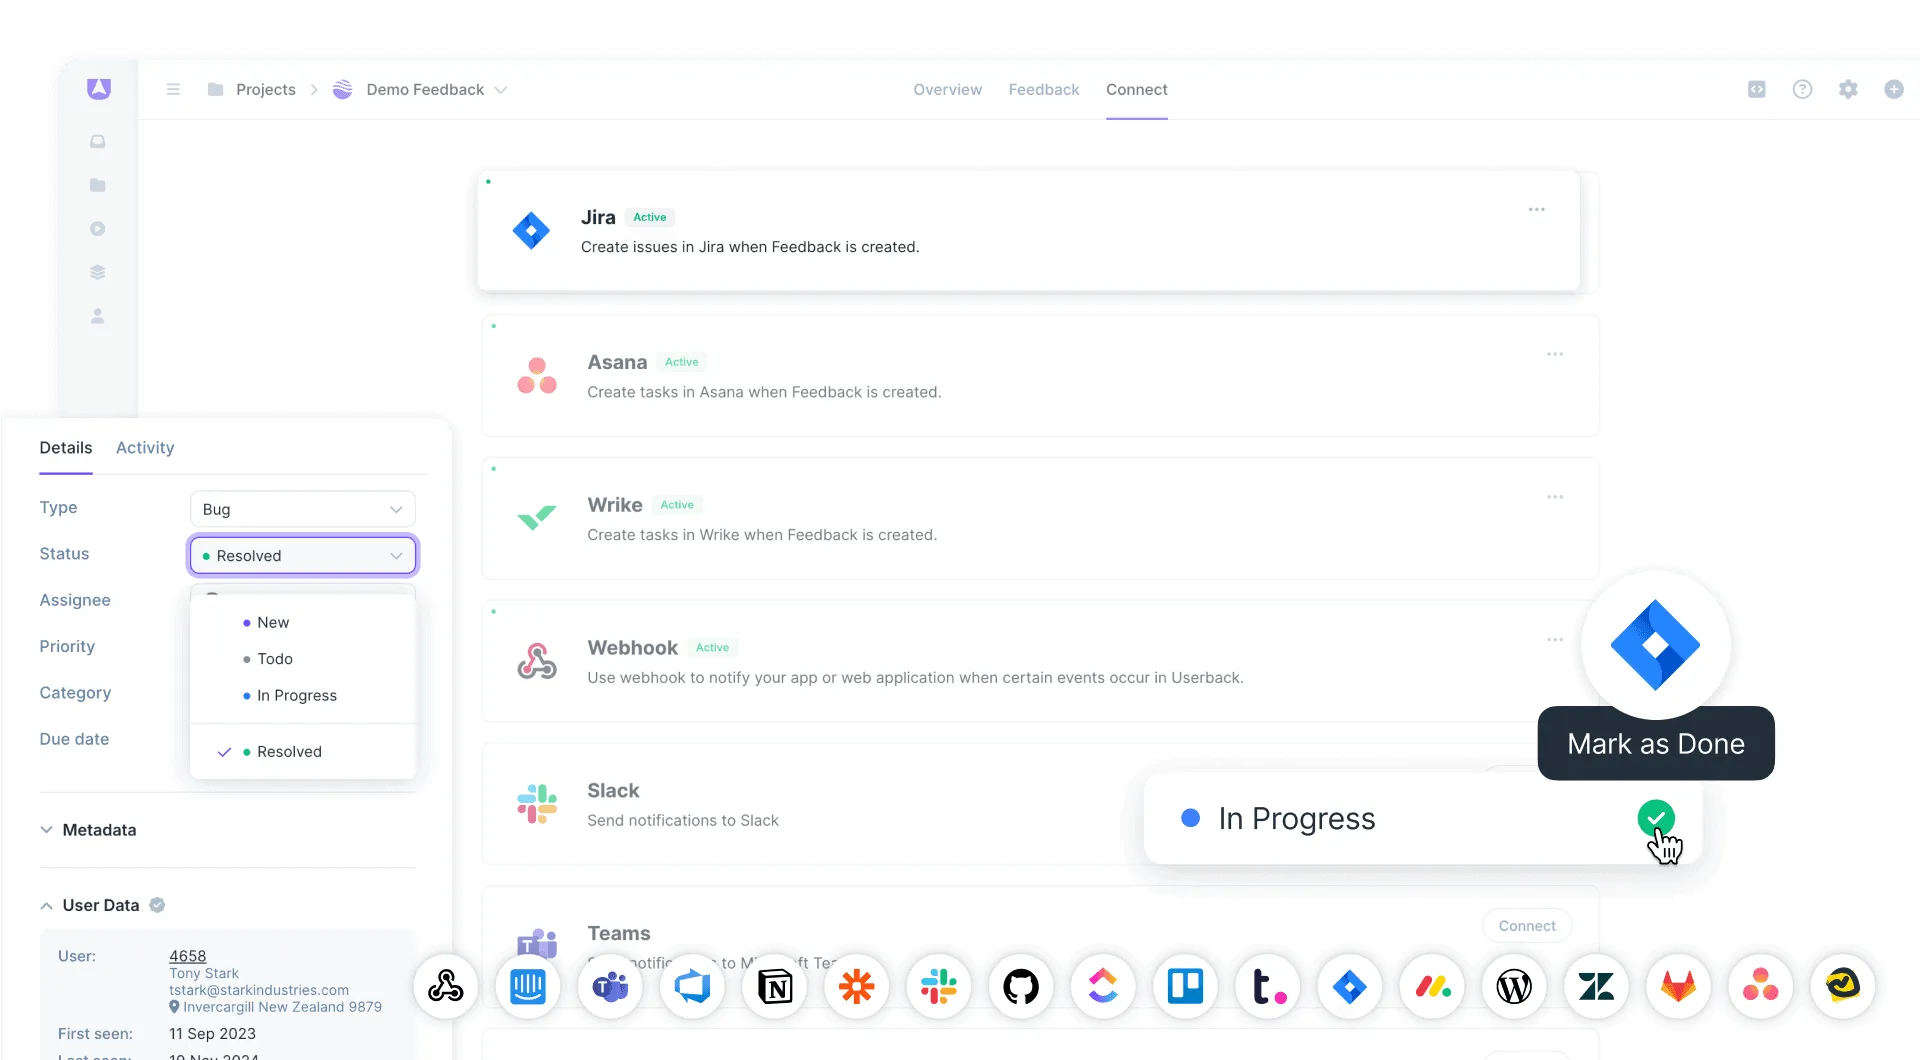This screenshot has width=1920, height=1060.
Task: Click the green Mark as Done checkmark
Action: [x=1657, y=818]
